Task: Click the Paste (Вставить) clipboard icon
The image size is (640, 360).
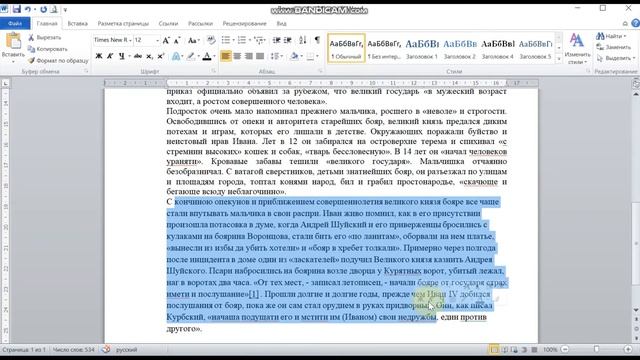Action: [13, 41]
